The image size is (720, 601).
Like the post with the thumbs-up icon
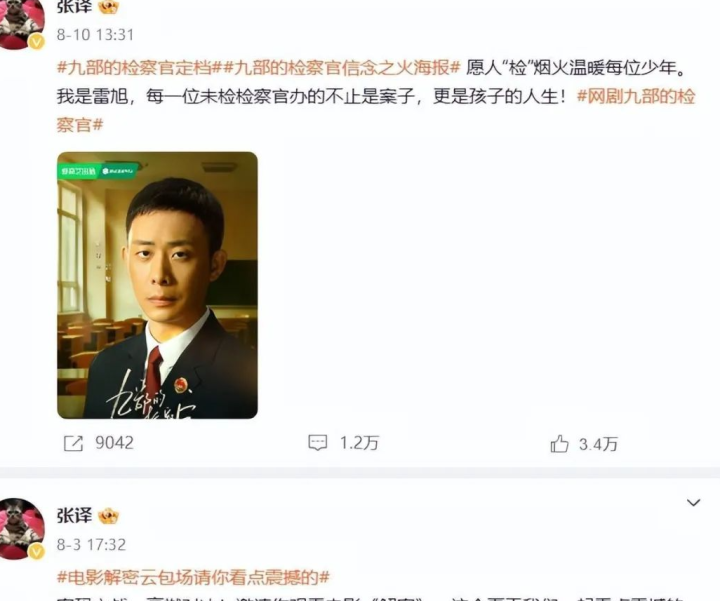coord(559,444)
